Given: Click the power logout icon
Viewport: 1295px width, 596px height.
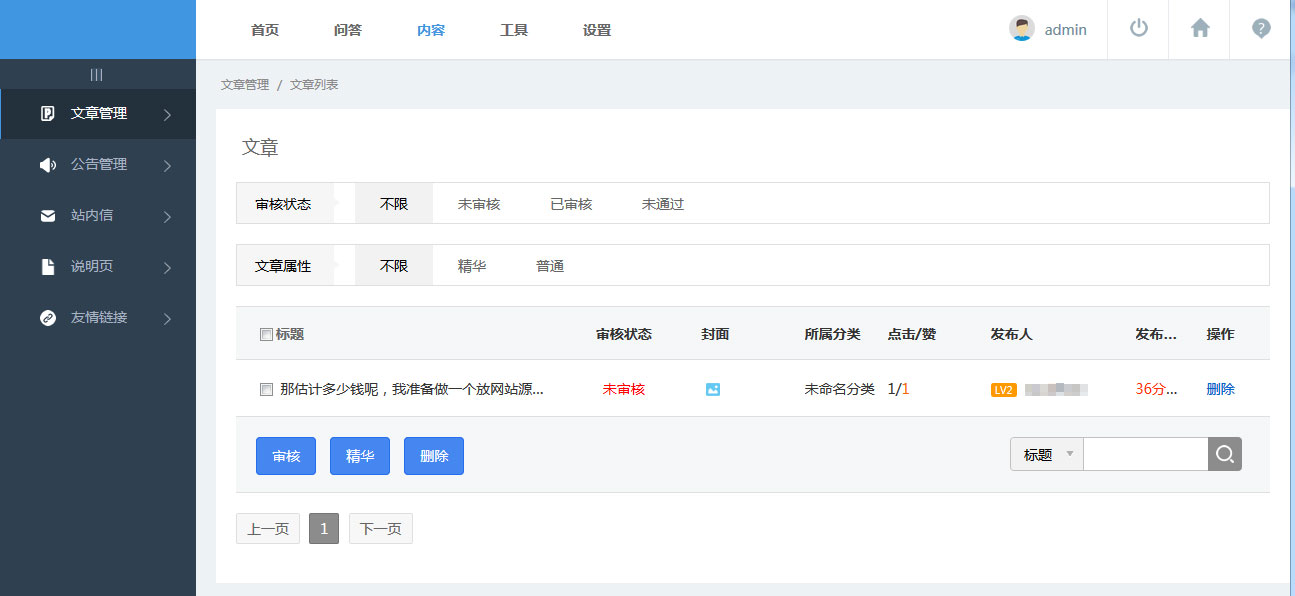Looking at the screenshot, I should click(x=1138, y=29).
